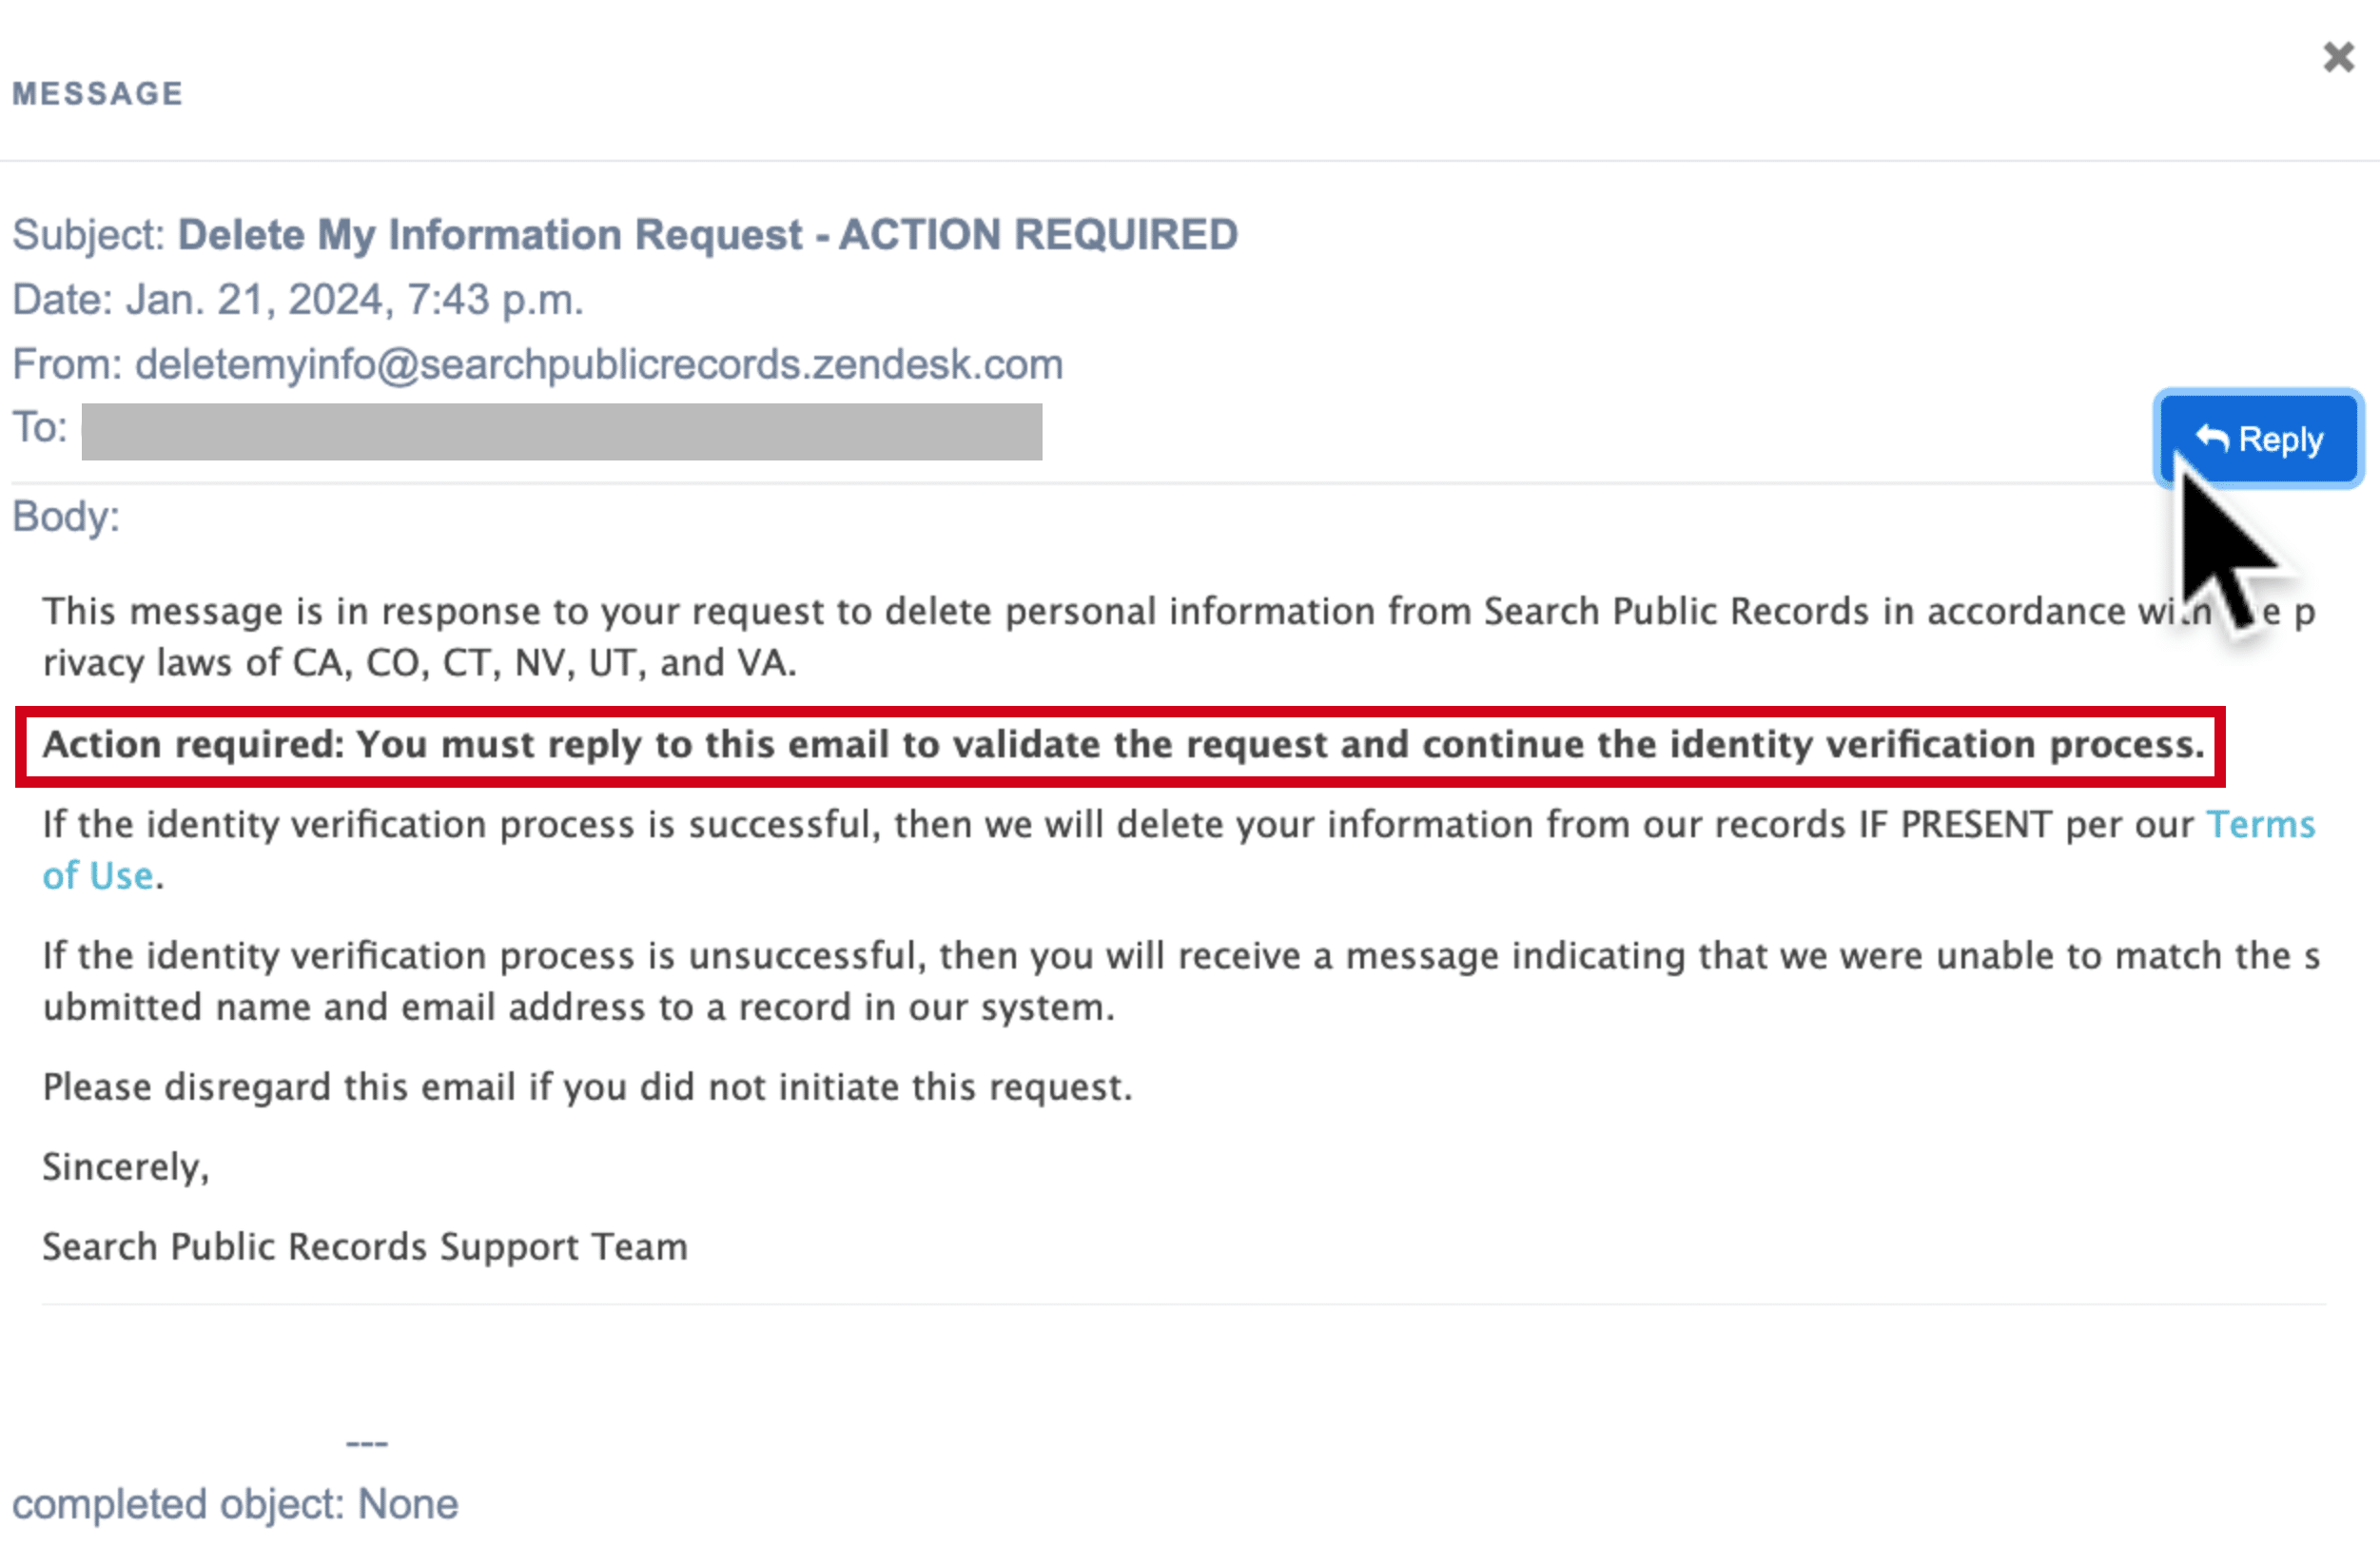Click the date Jan. 21, 2024 line

tap(298, 299)
